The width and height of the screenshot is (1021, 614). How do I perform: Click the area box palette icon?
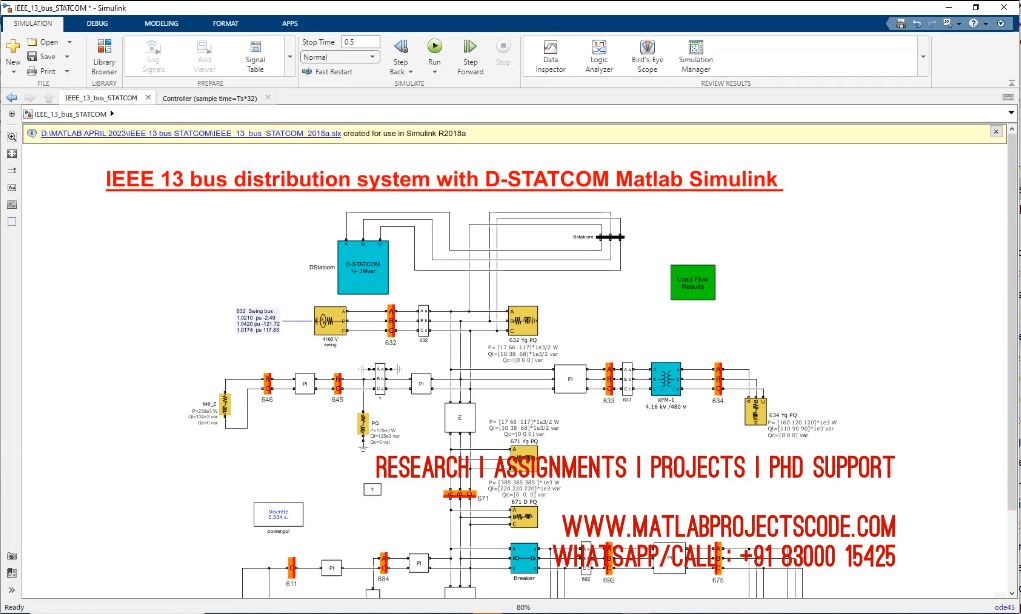tap(12, 221)
